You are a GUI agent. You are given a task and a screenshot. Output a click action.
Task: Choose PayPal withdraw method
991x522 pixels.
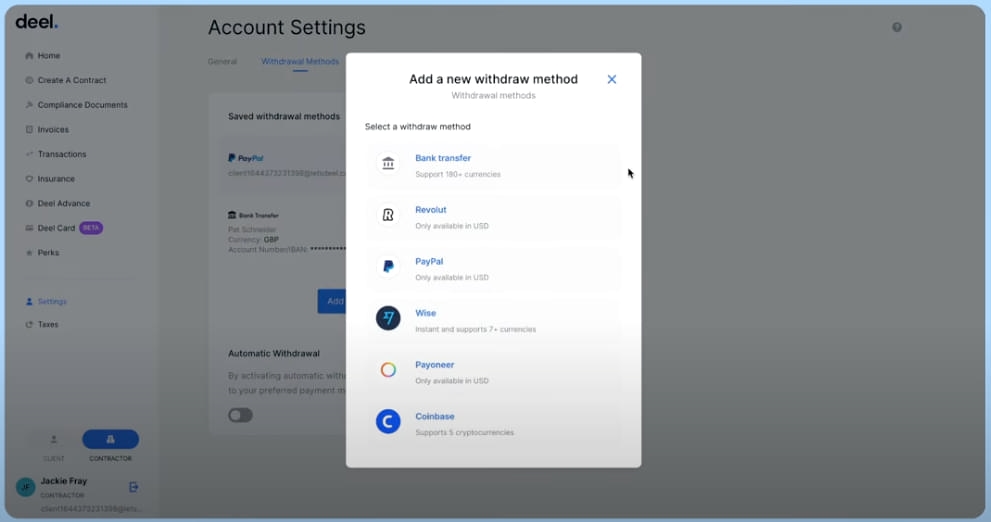494,269
